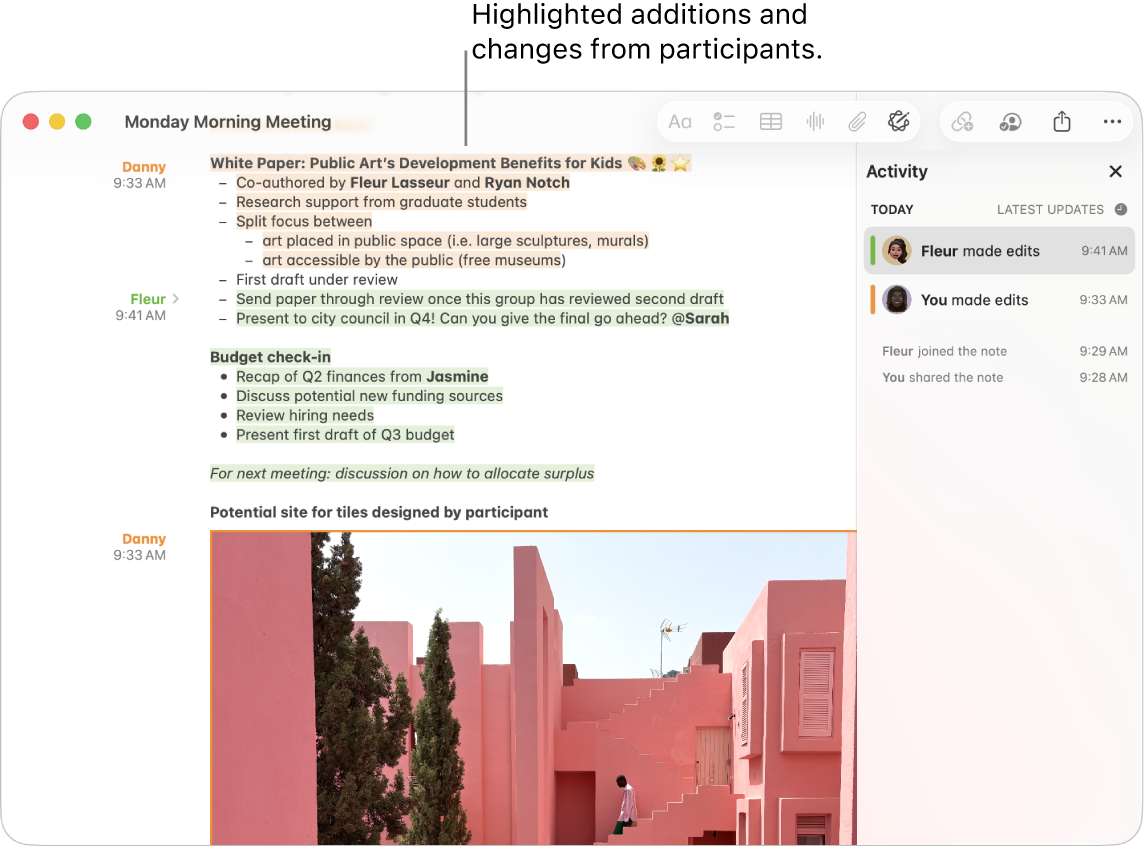Click Danny's name in the left margin
1144x849 pixels.
pos(144,166)
